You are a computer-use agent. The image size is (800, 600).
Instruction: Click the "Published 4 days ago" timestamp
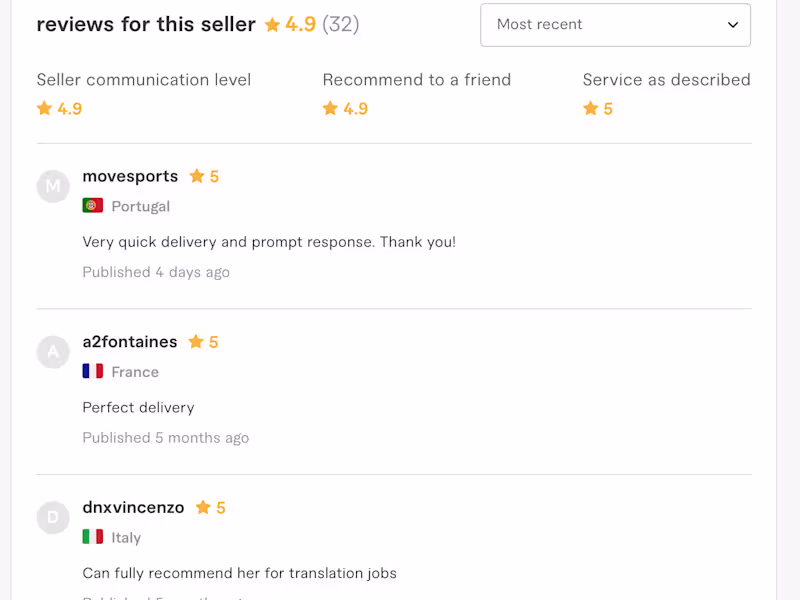pyautogui.click(x=156, y=272)
